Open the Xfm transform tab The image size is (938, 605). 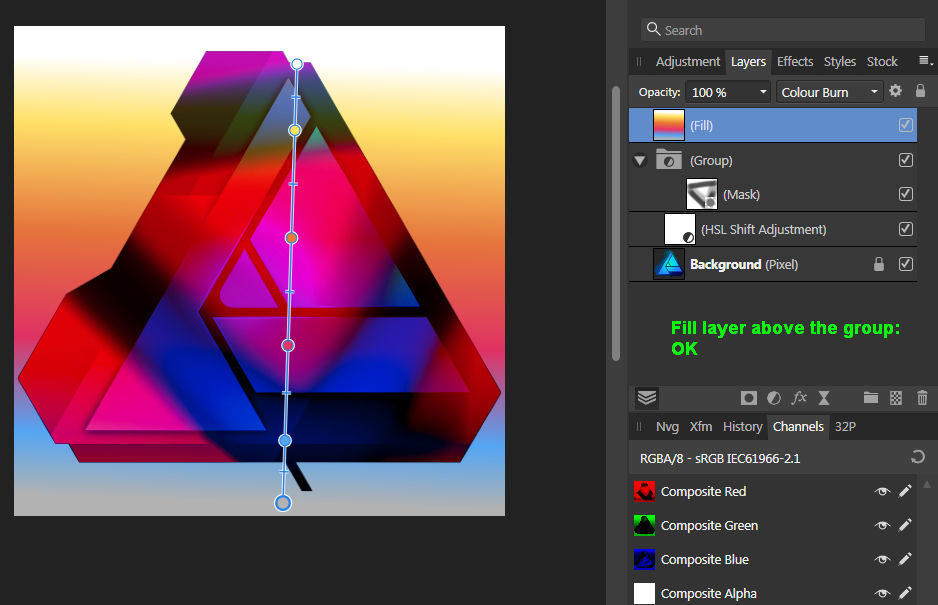click(x=701, y=427)
